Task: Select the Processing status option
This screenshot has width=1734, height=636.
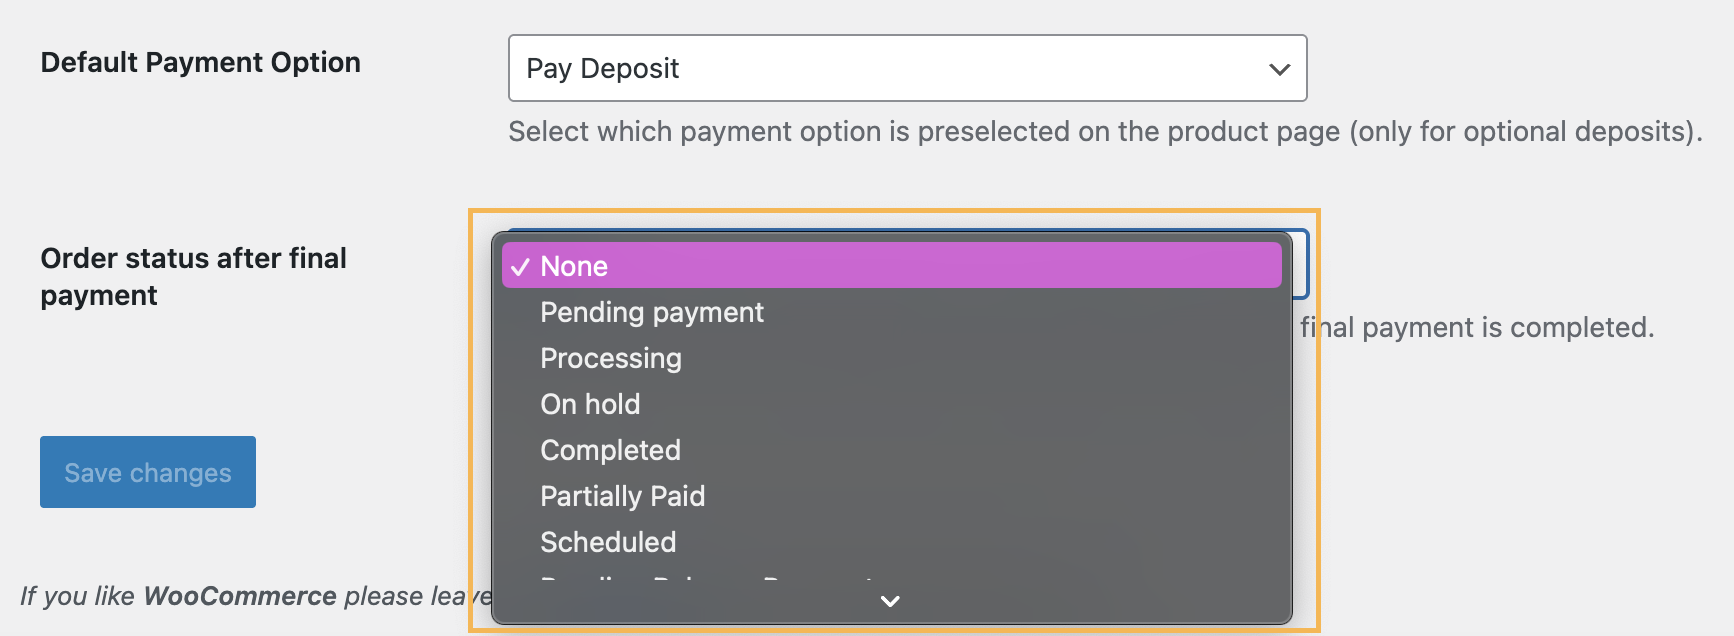Action: coord(611,358)
